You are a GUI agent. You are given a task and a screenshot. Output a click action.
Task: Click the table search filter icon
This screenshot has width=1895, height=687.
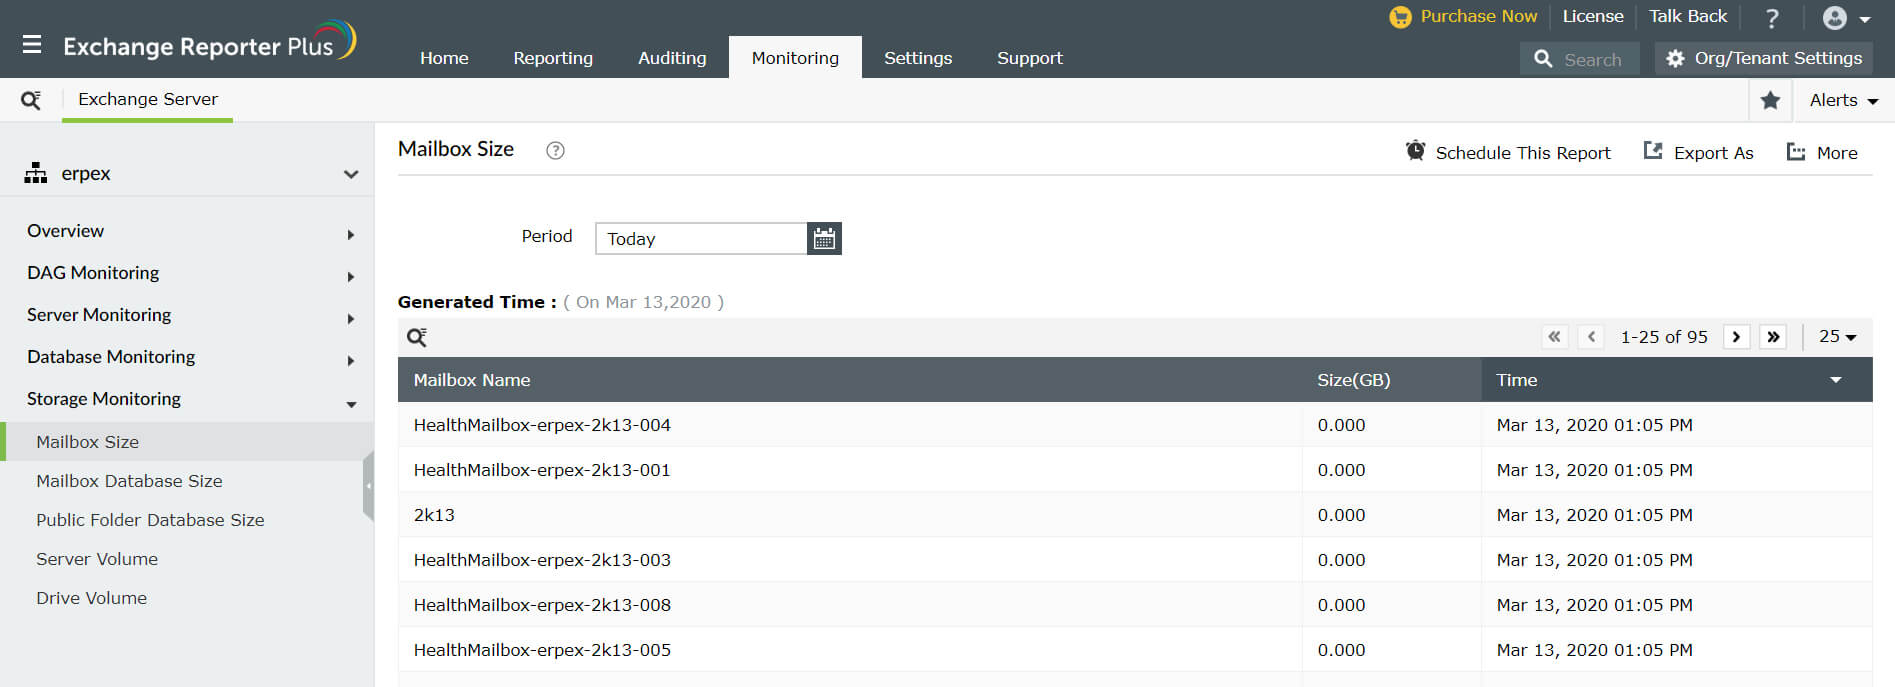[417, 337]
